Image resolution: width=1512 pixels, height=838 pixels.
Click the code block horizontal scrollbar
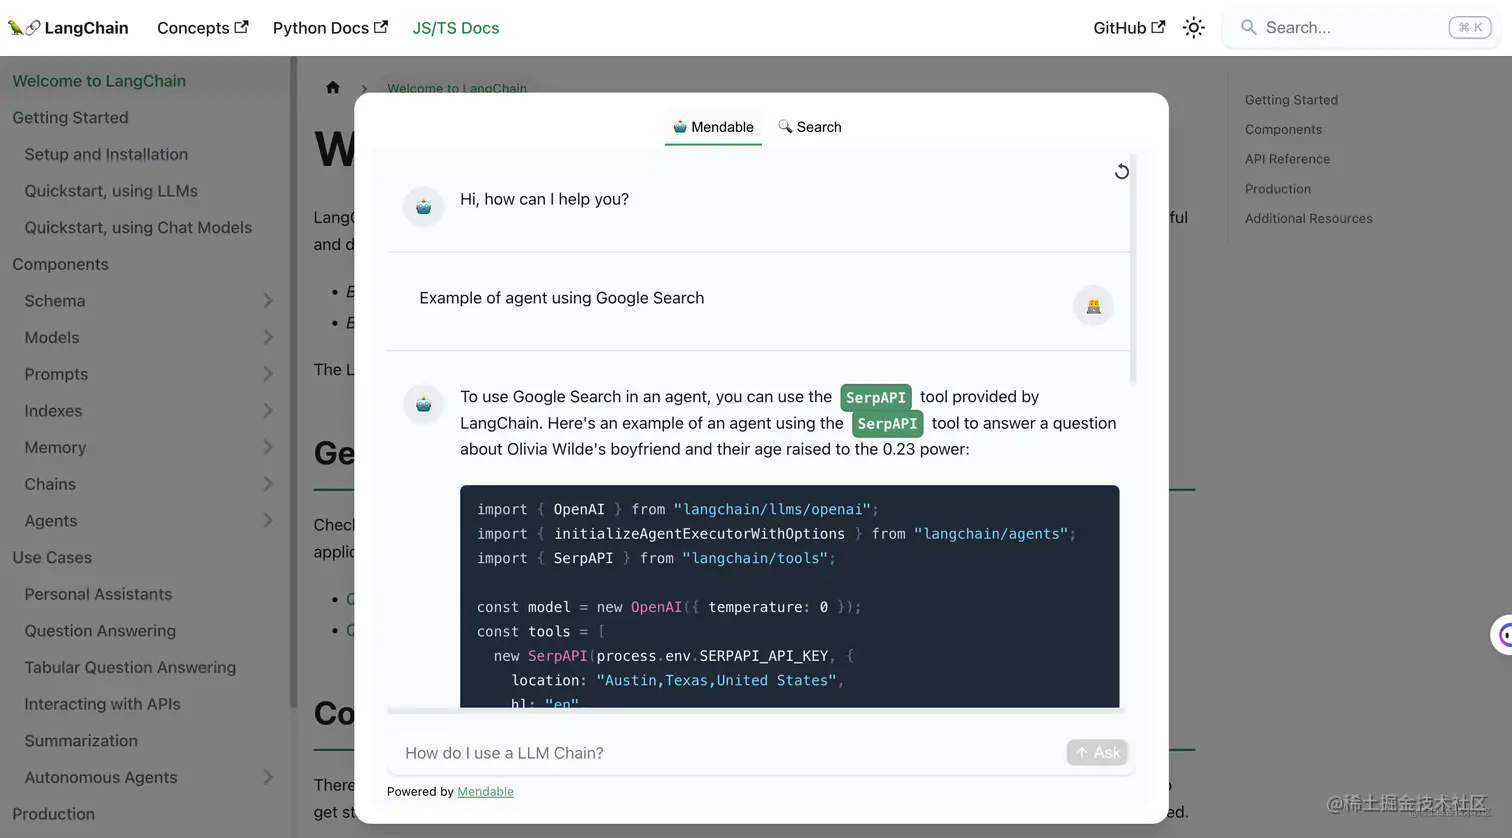click(755, 711)
